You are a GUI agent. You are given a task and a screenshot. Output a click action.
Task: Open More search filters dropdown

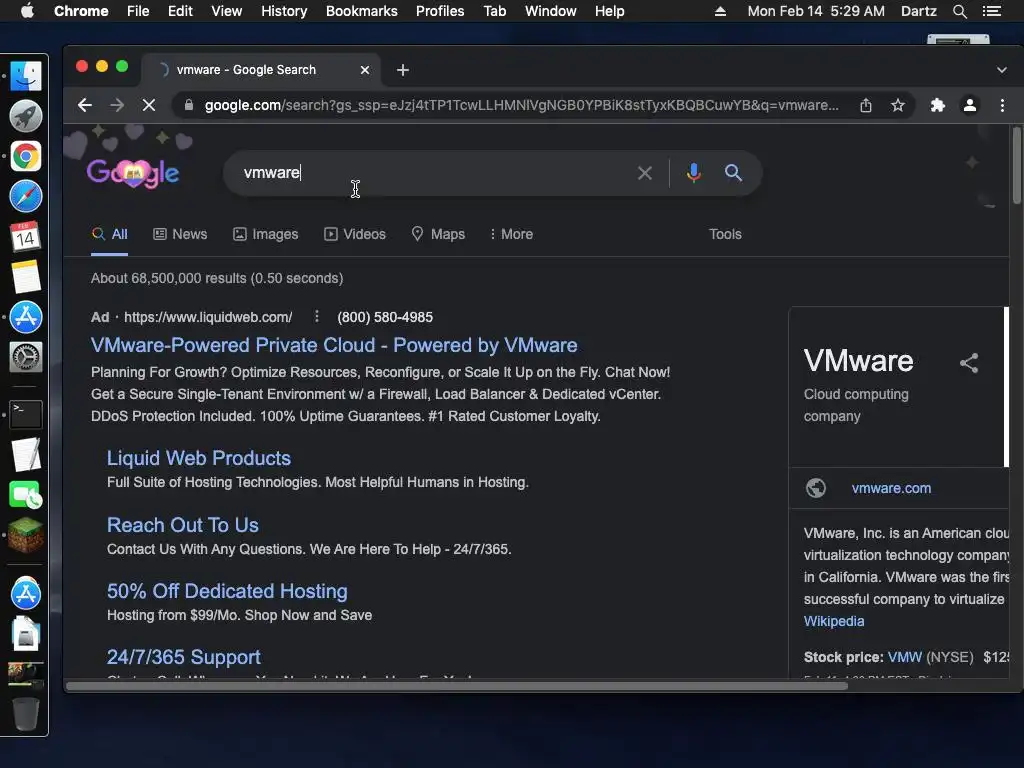(511, 234)
